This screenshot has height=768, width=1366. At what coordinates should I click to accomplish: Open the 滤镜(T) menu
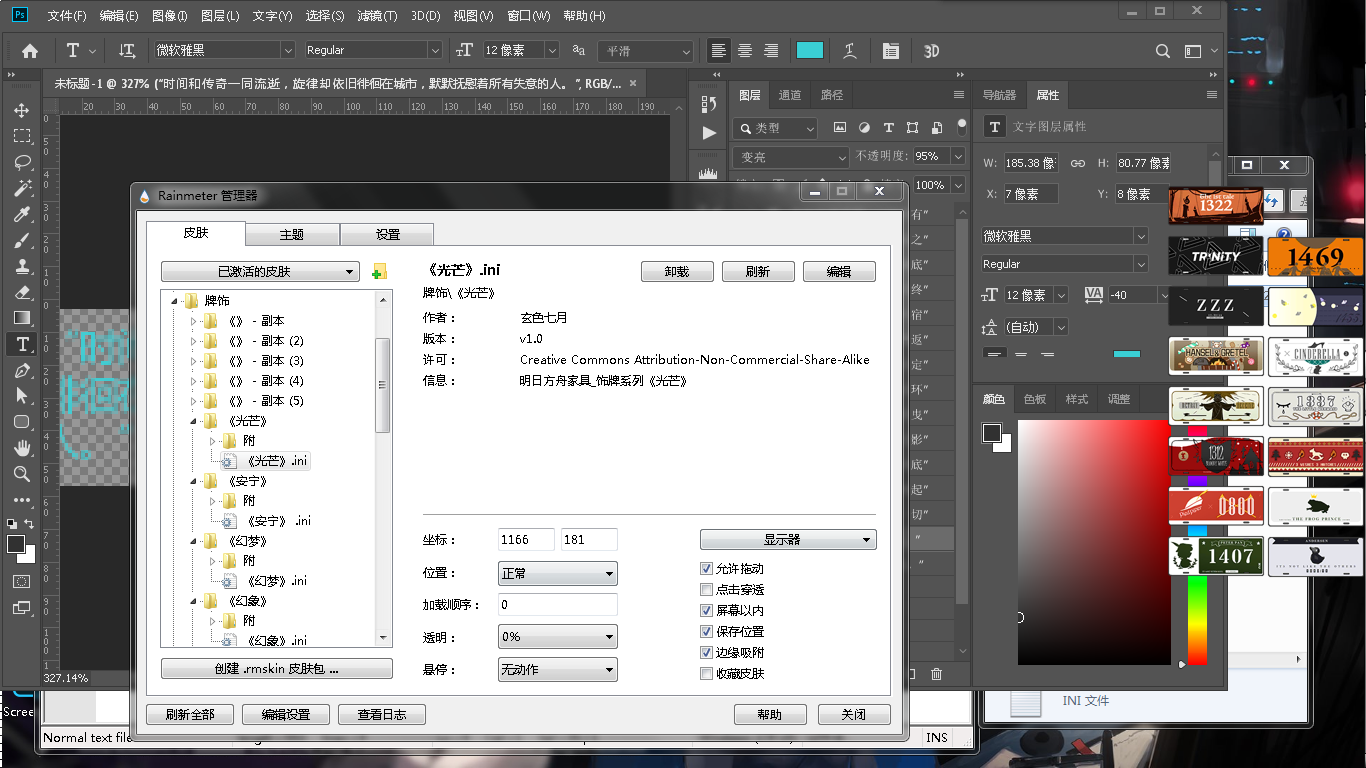point(377,16)
